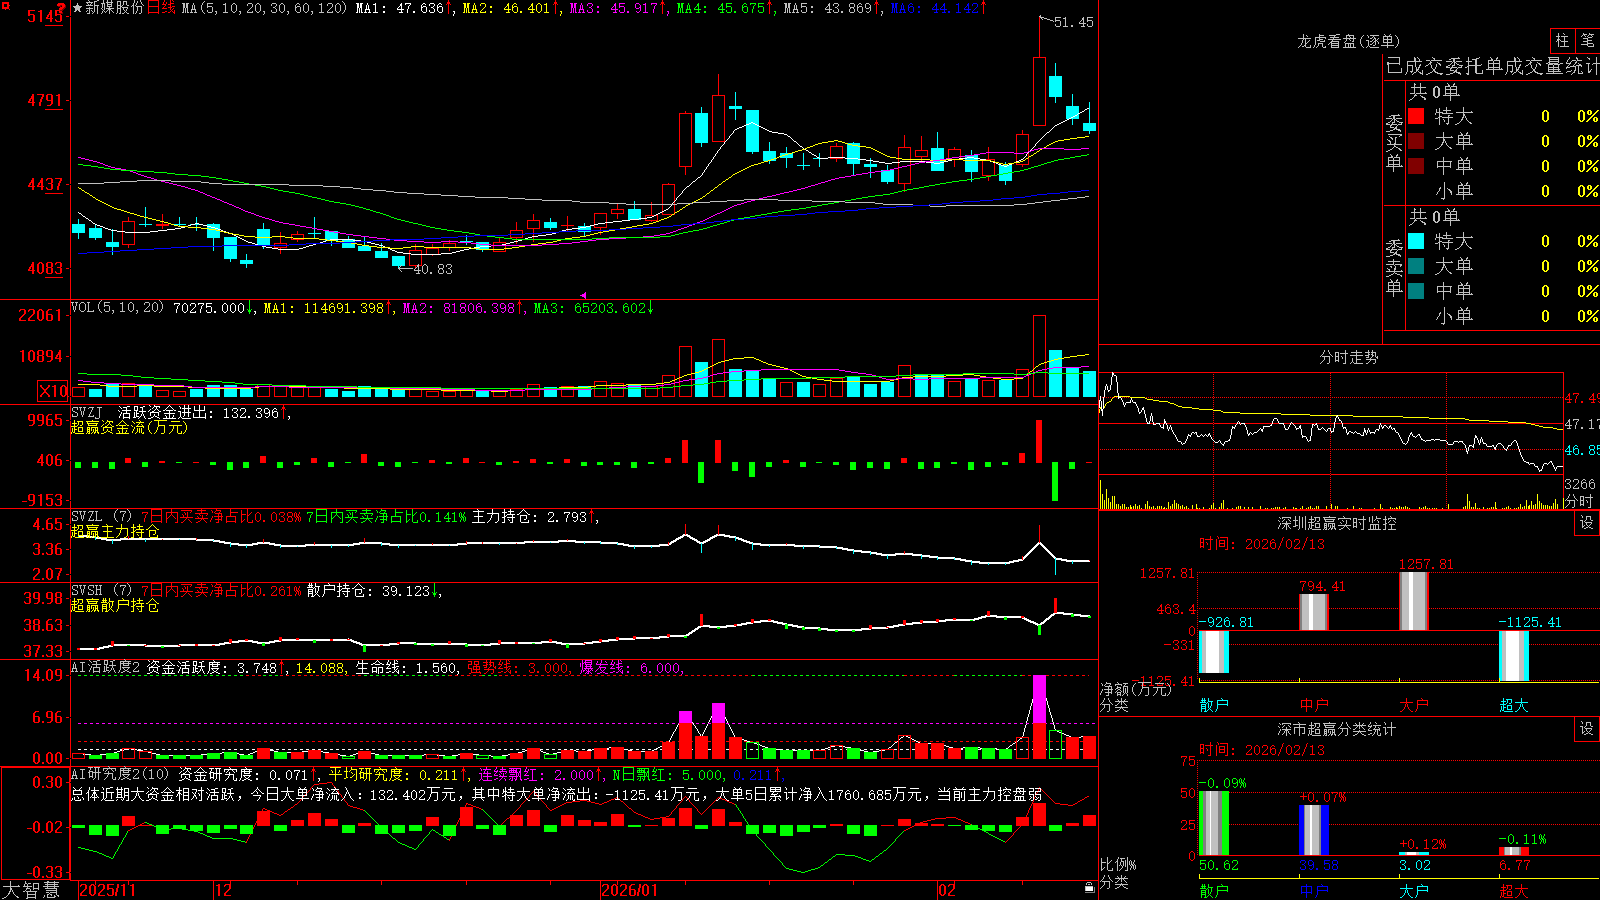The height and width of the screenshot is (900, 1600).
Task: Click the 4791 price axis label
Action: [x=44, y=101]
